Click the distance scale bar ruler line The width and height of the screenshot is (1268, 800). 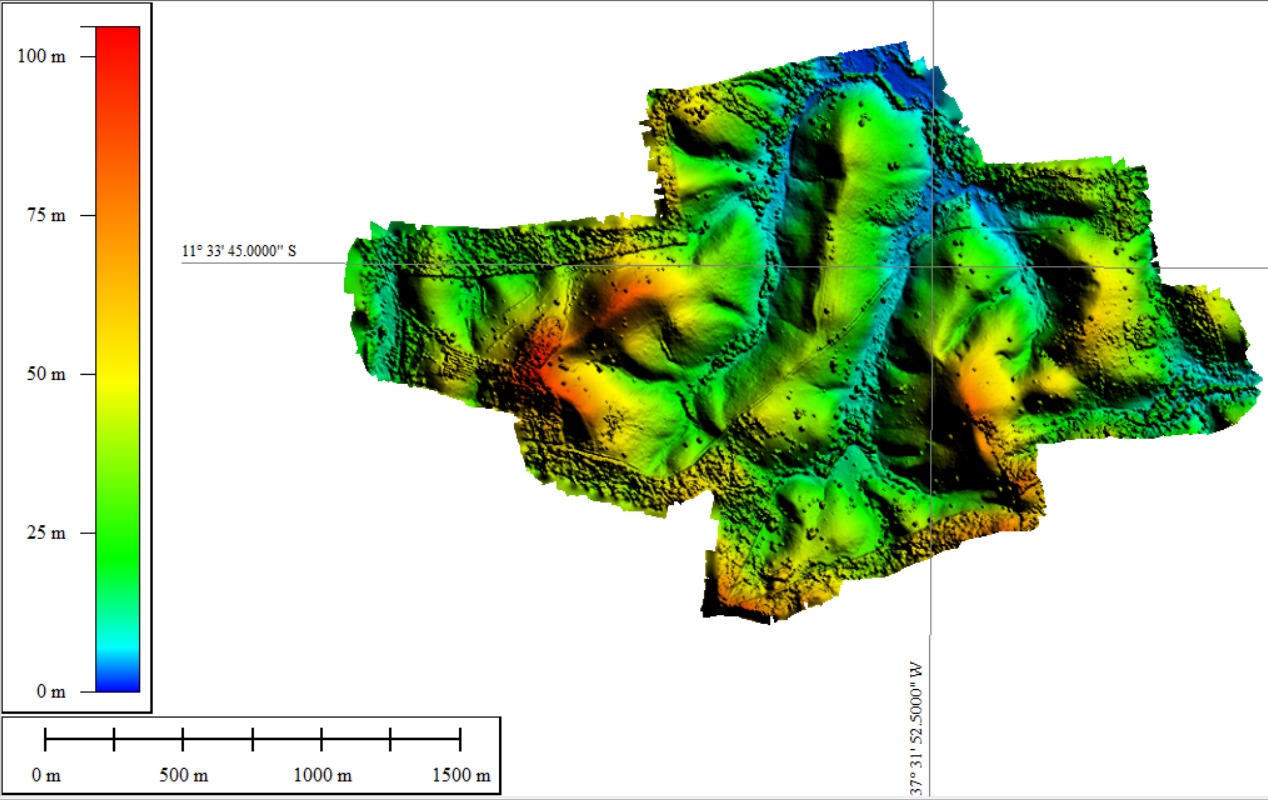coord(252,740)
